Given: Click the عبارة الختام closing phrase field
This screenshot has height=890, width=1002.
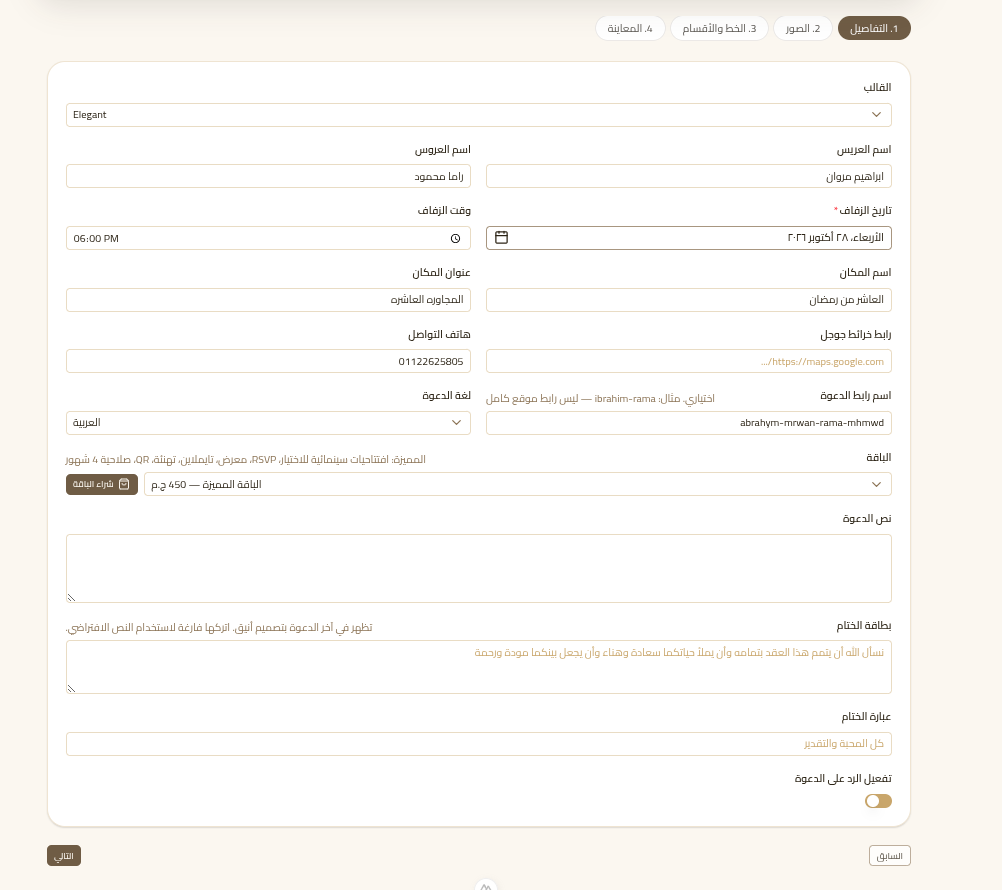Looking at the screenshot, I should (x=479, y=744).
